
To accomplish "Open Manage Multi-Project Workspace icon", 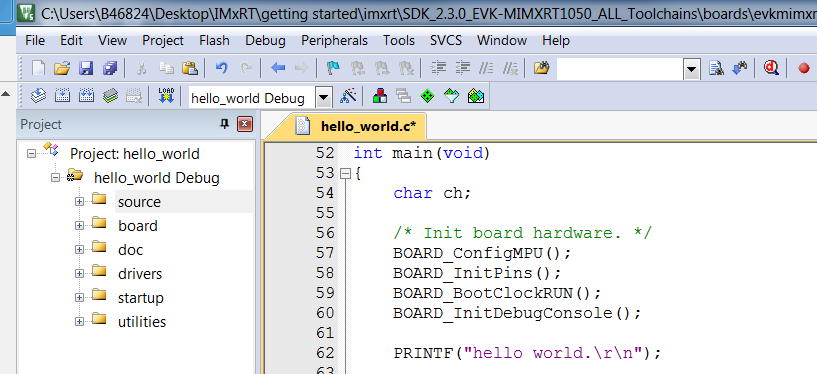I will (404, 96).
